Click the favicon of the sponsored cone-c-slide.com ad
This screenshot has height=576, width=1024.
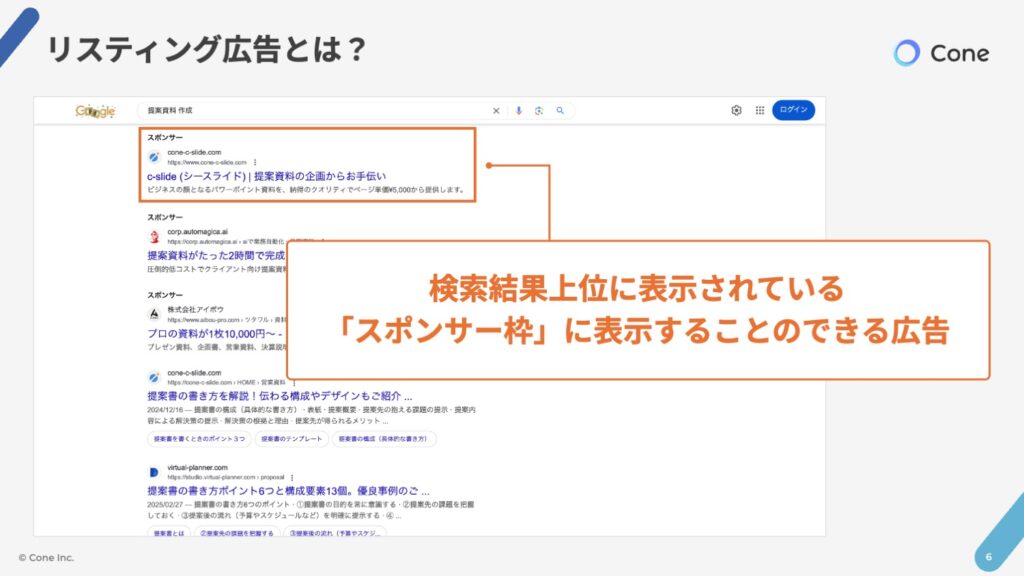pos(154,157)
